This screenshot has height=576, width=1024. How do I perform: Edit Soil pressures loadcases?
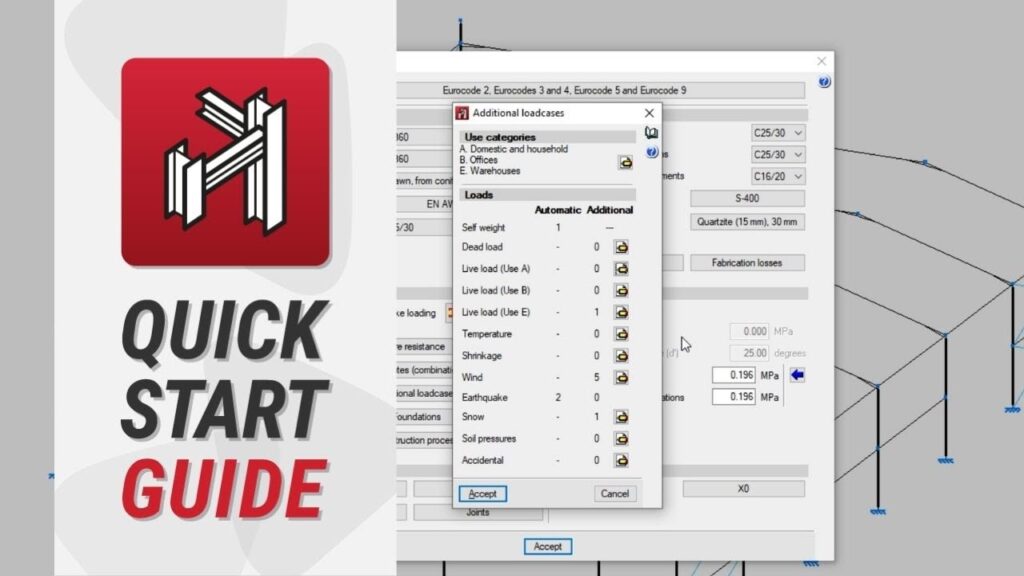pos(621,439)
